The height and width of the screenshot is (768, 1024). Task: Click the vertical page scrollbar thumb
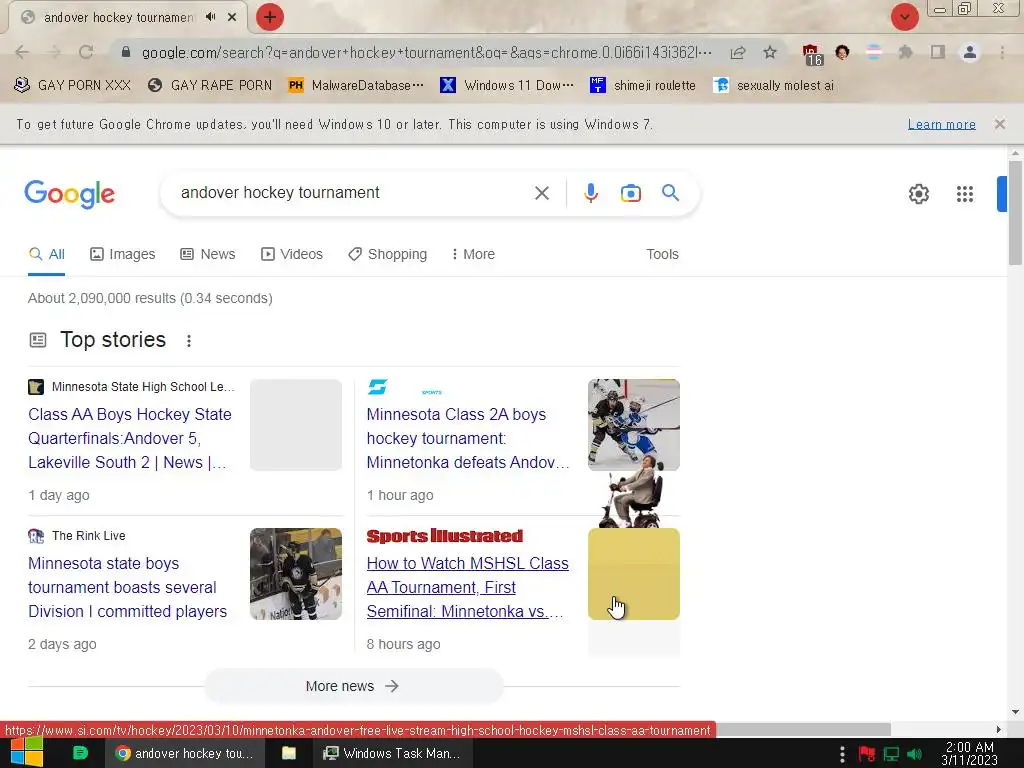[1015, 212]
